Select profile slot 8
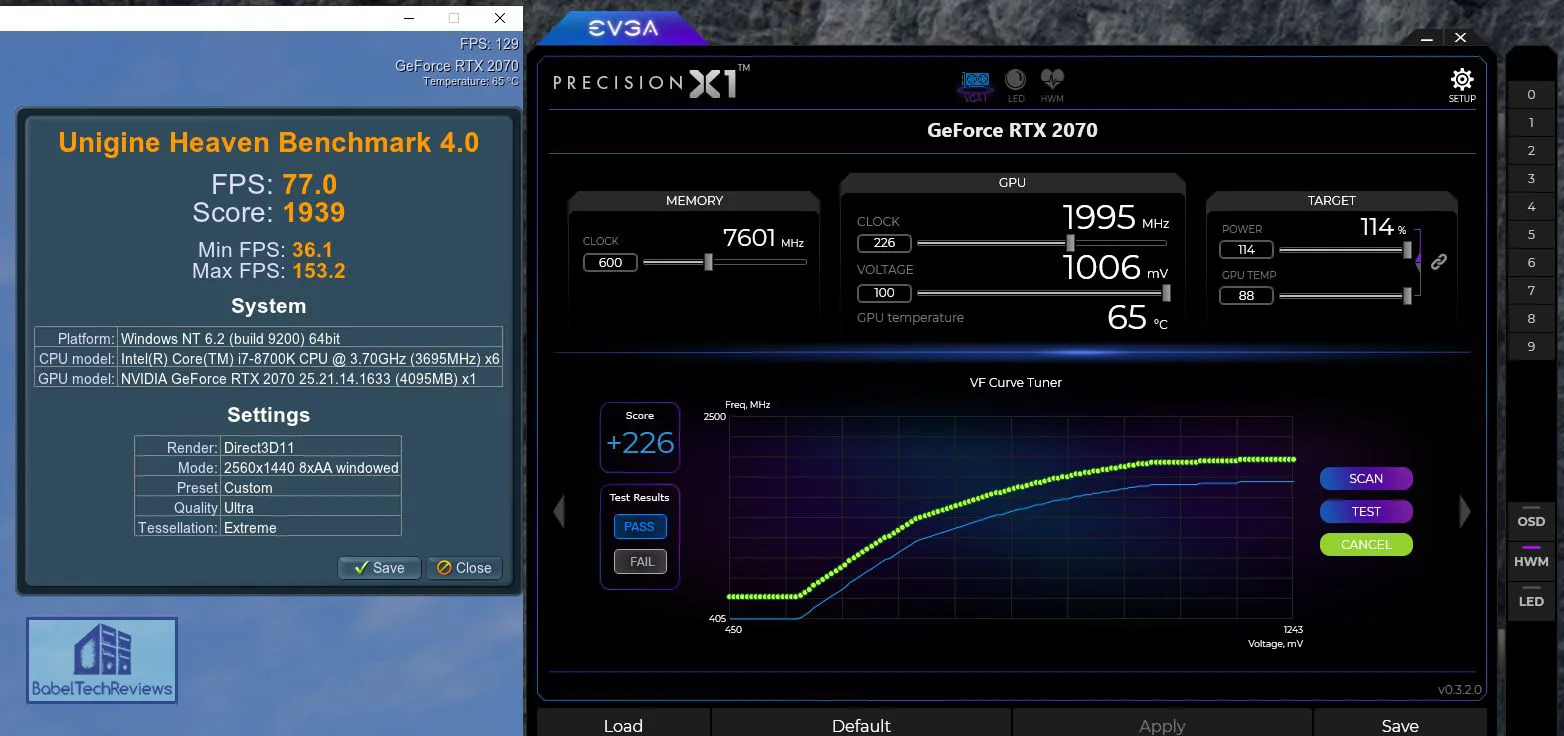This screenshot has width=1564, height=736. point(1531,319)
